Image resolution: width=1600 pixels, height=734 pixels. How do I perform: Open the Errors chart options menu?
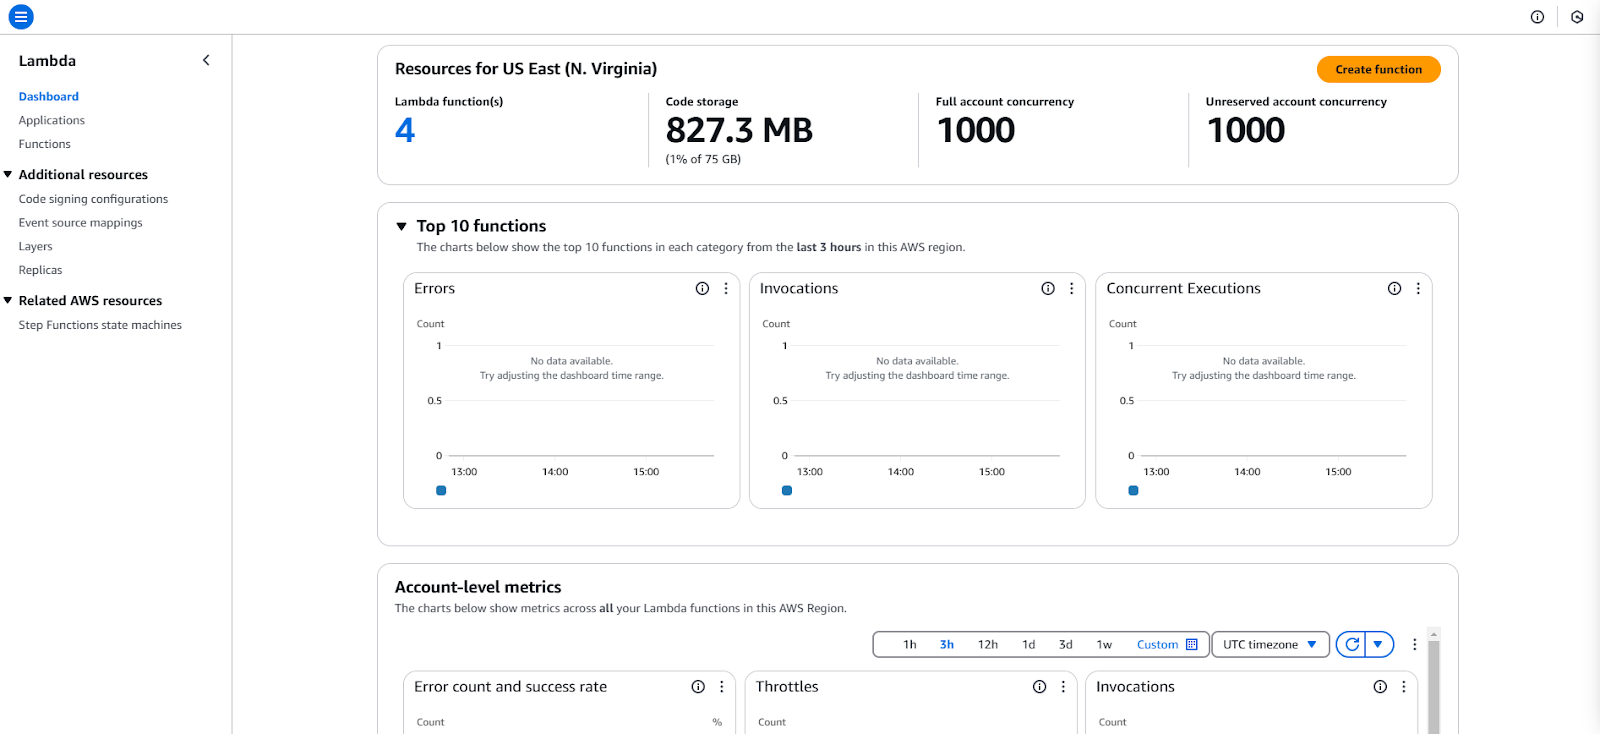click(x=726, y=288)
